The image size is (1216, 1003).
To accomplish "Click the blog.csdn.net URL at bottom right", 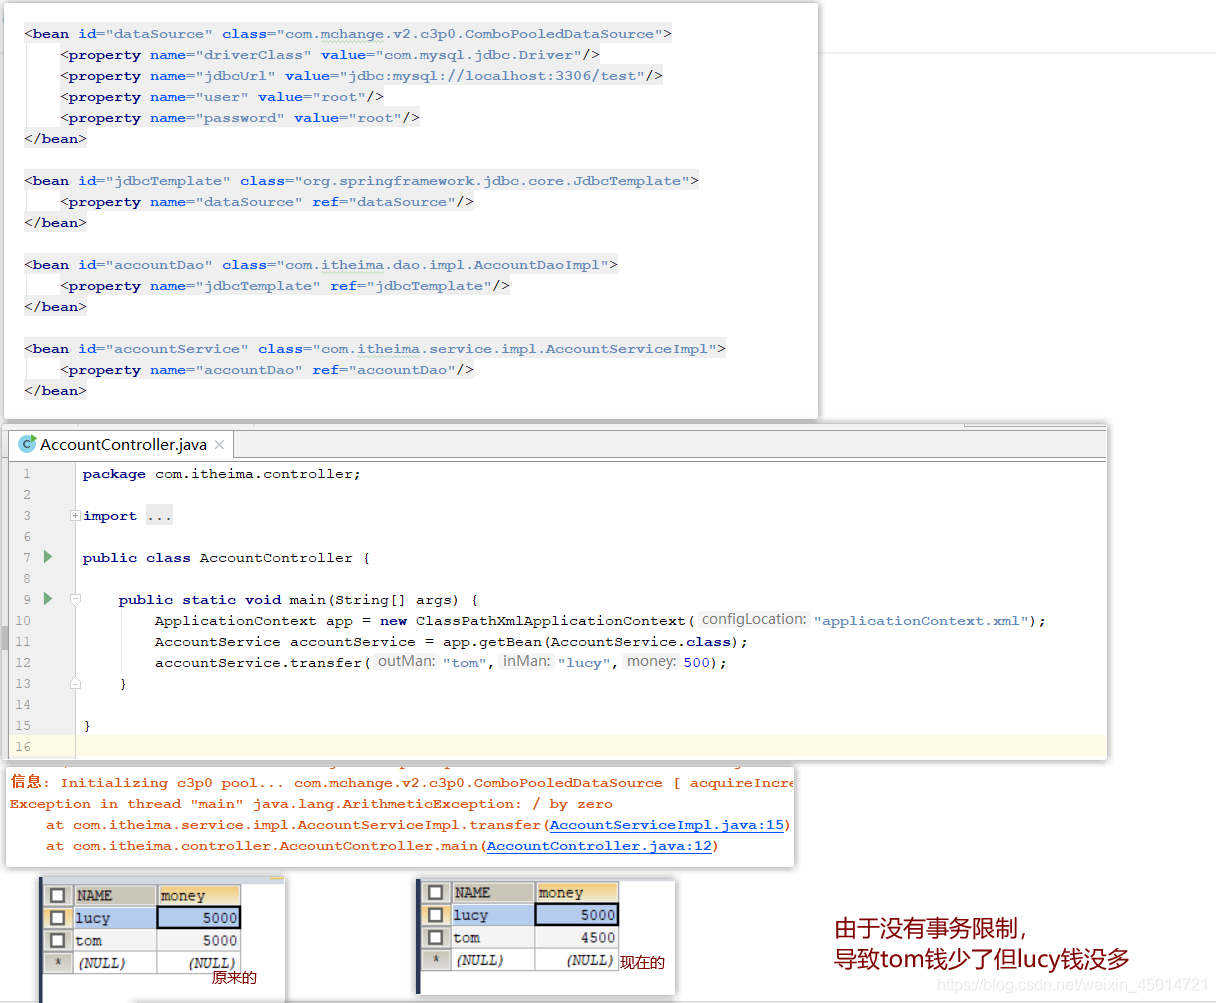I will coord(1073,985).
